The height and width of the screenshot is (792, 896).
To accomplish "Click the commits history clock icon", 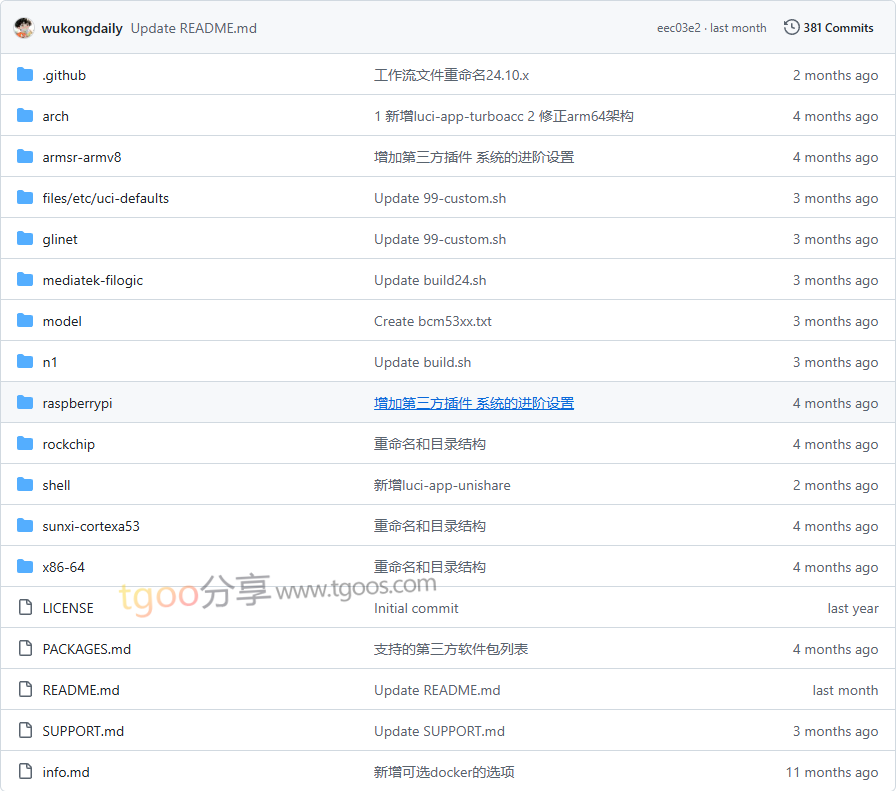I will 791,28.
